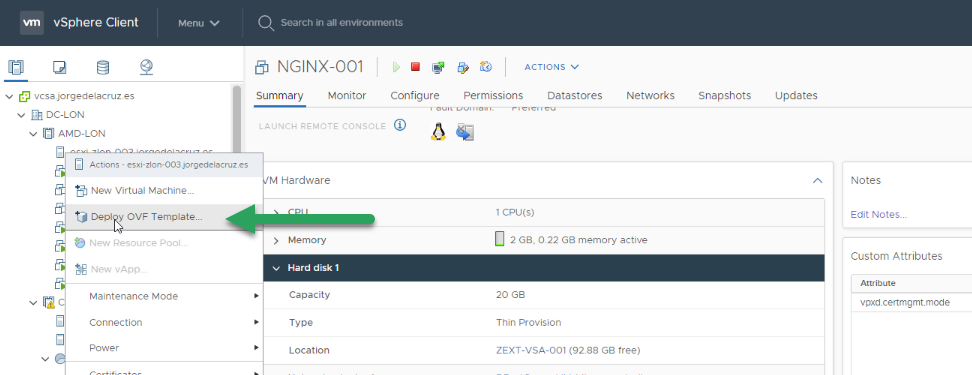Viewport: 972px width, 375px height.
Task: Collapse the Hard disk 1 section
Action: tap(276, 268)
